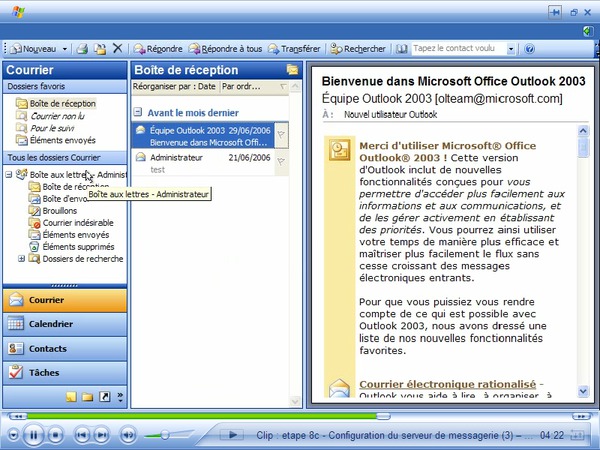The image size is (600, 450).
Task: Click the Move to folder toolbar icon
Action: pyautogui.click(x=100, y=49)
